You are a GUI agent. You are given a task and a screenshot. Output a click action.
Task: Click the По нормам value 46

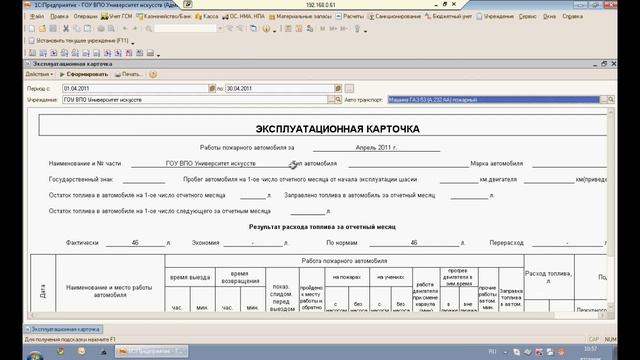414,242
